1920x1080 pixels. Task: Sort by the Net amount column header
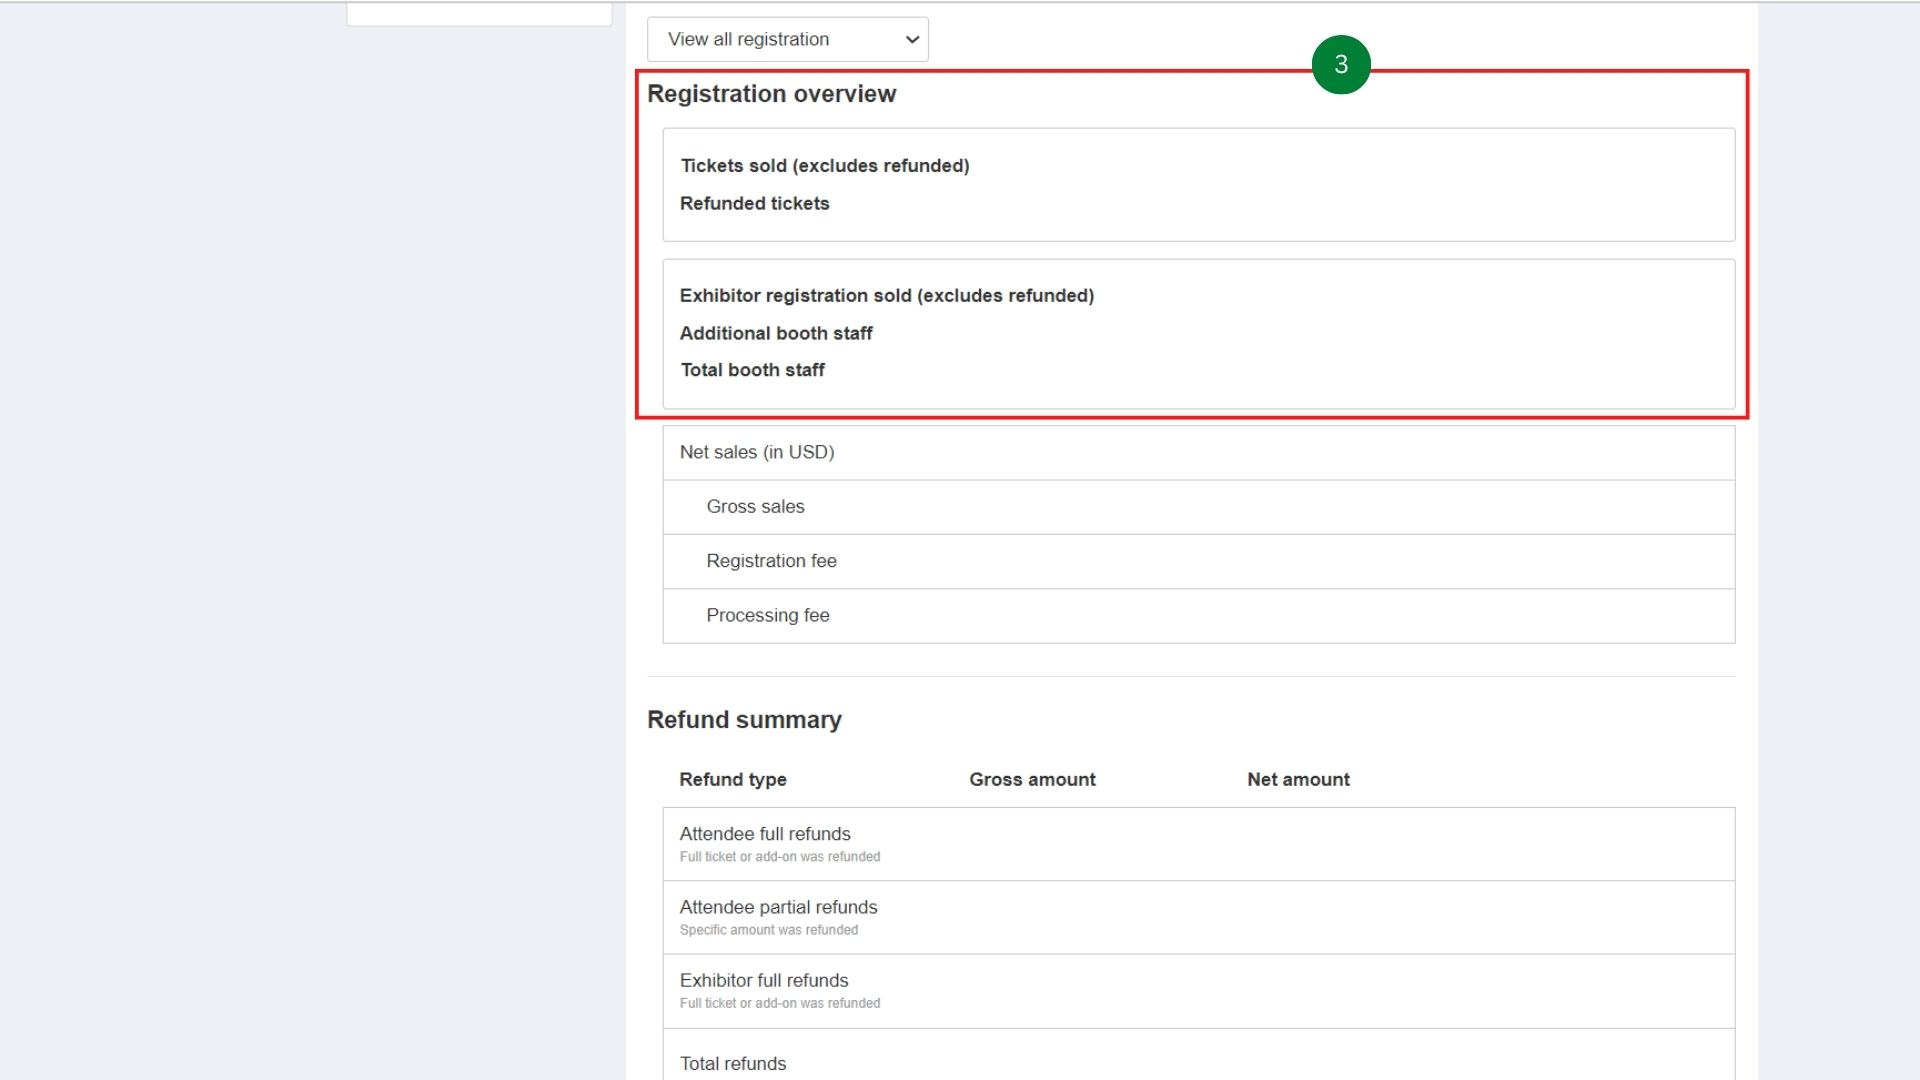(1298, 779)
